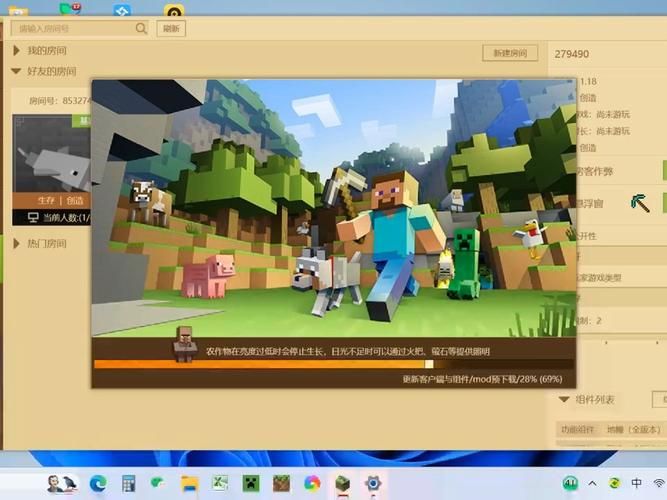
Task: Open the Wi-Fi network tray icon
Action: [x=659, y=483]
